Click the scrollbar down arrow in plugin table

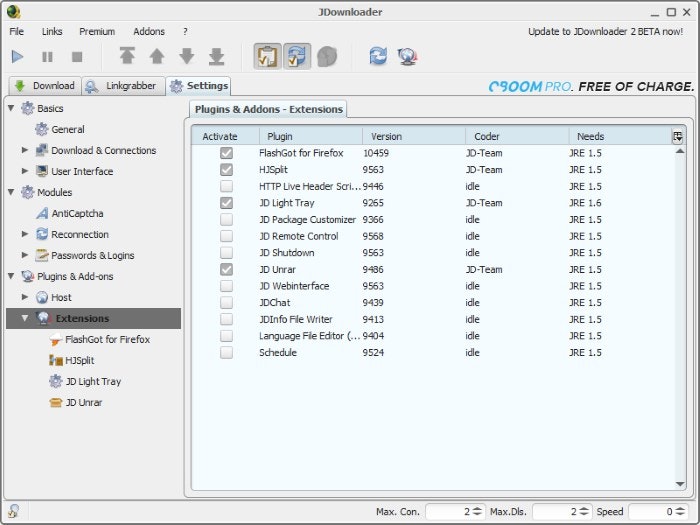(680, 484)
